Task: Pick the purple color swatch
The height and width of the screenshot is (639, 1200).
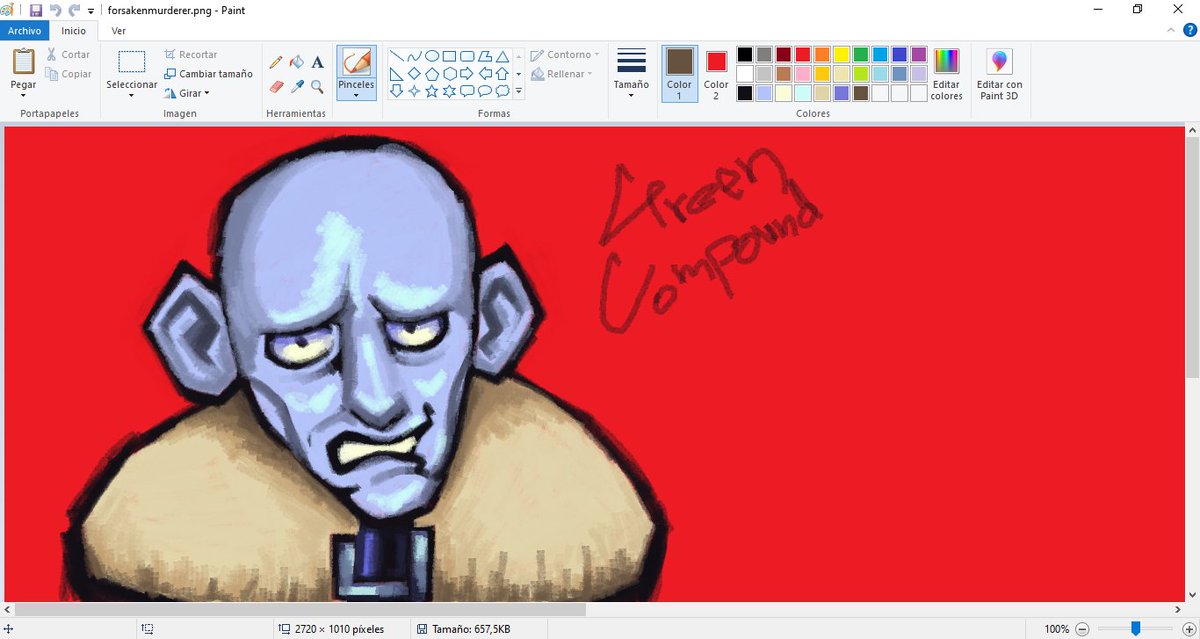Action: pos(918,54)
